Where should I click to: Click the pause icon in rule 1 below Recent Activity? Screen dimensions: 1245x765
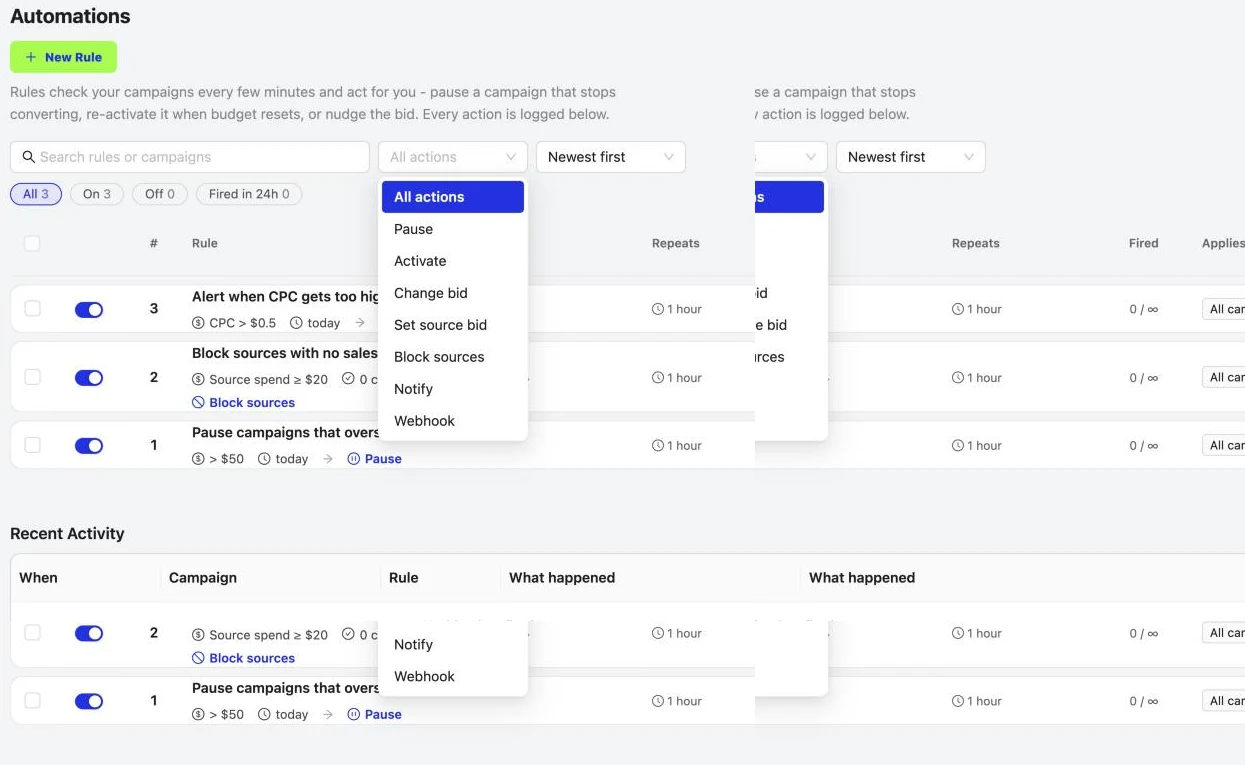[353, 714]
